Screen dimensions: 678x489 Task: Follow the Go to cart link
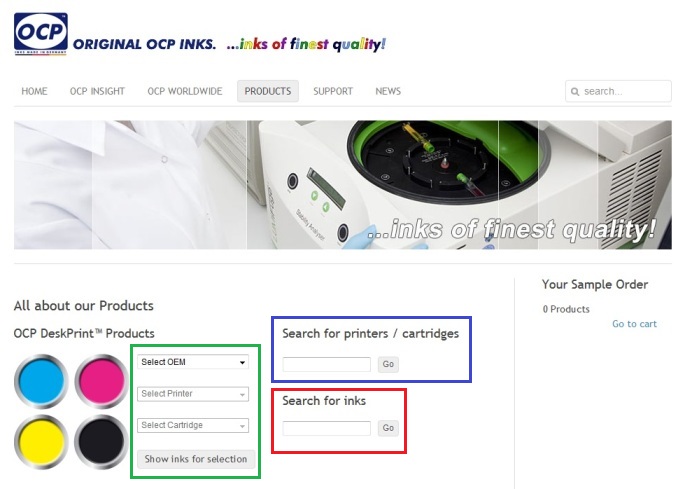pos(634,324)
